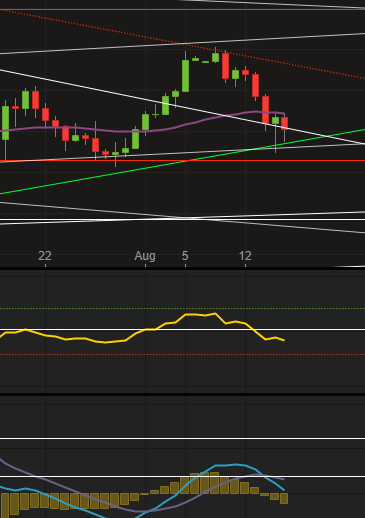This screenshot has width=365, height=518.
Task: Click the "5" date label on time axis
Action: [185, 256]
